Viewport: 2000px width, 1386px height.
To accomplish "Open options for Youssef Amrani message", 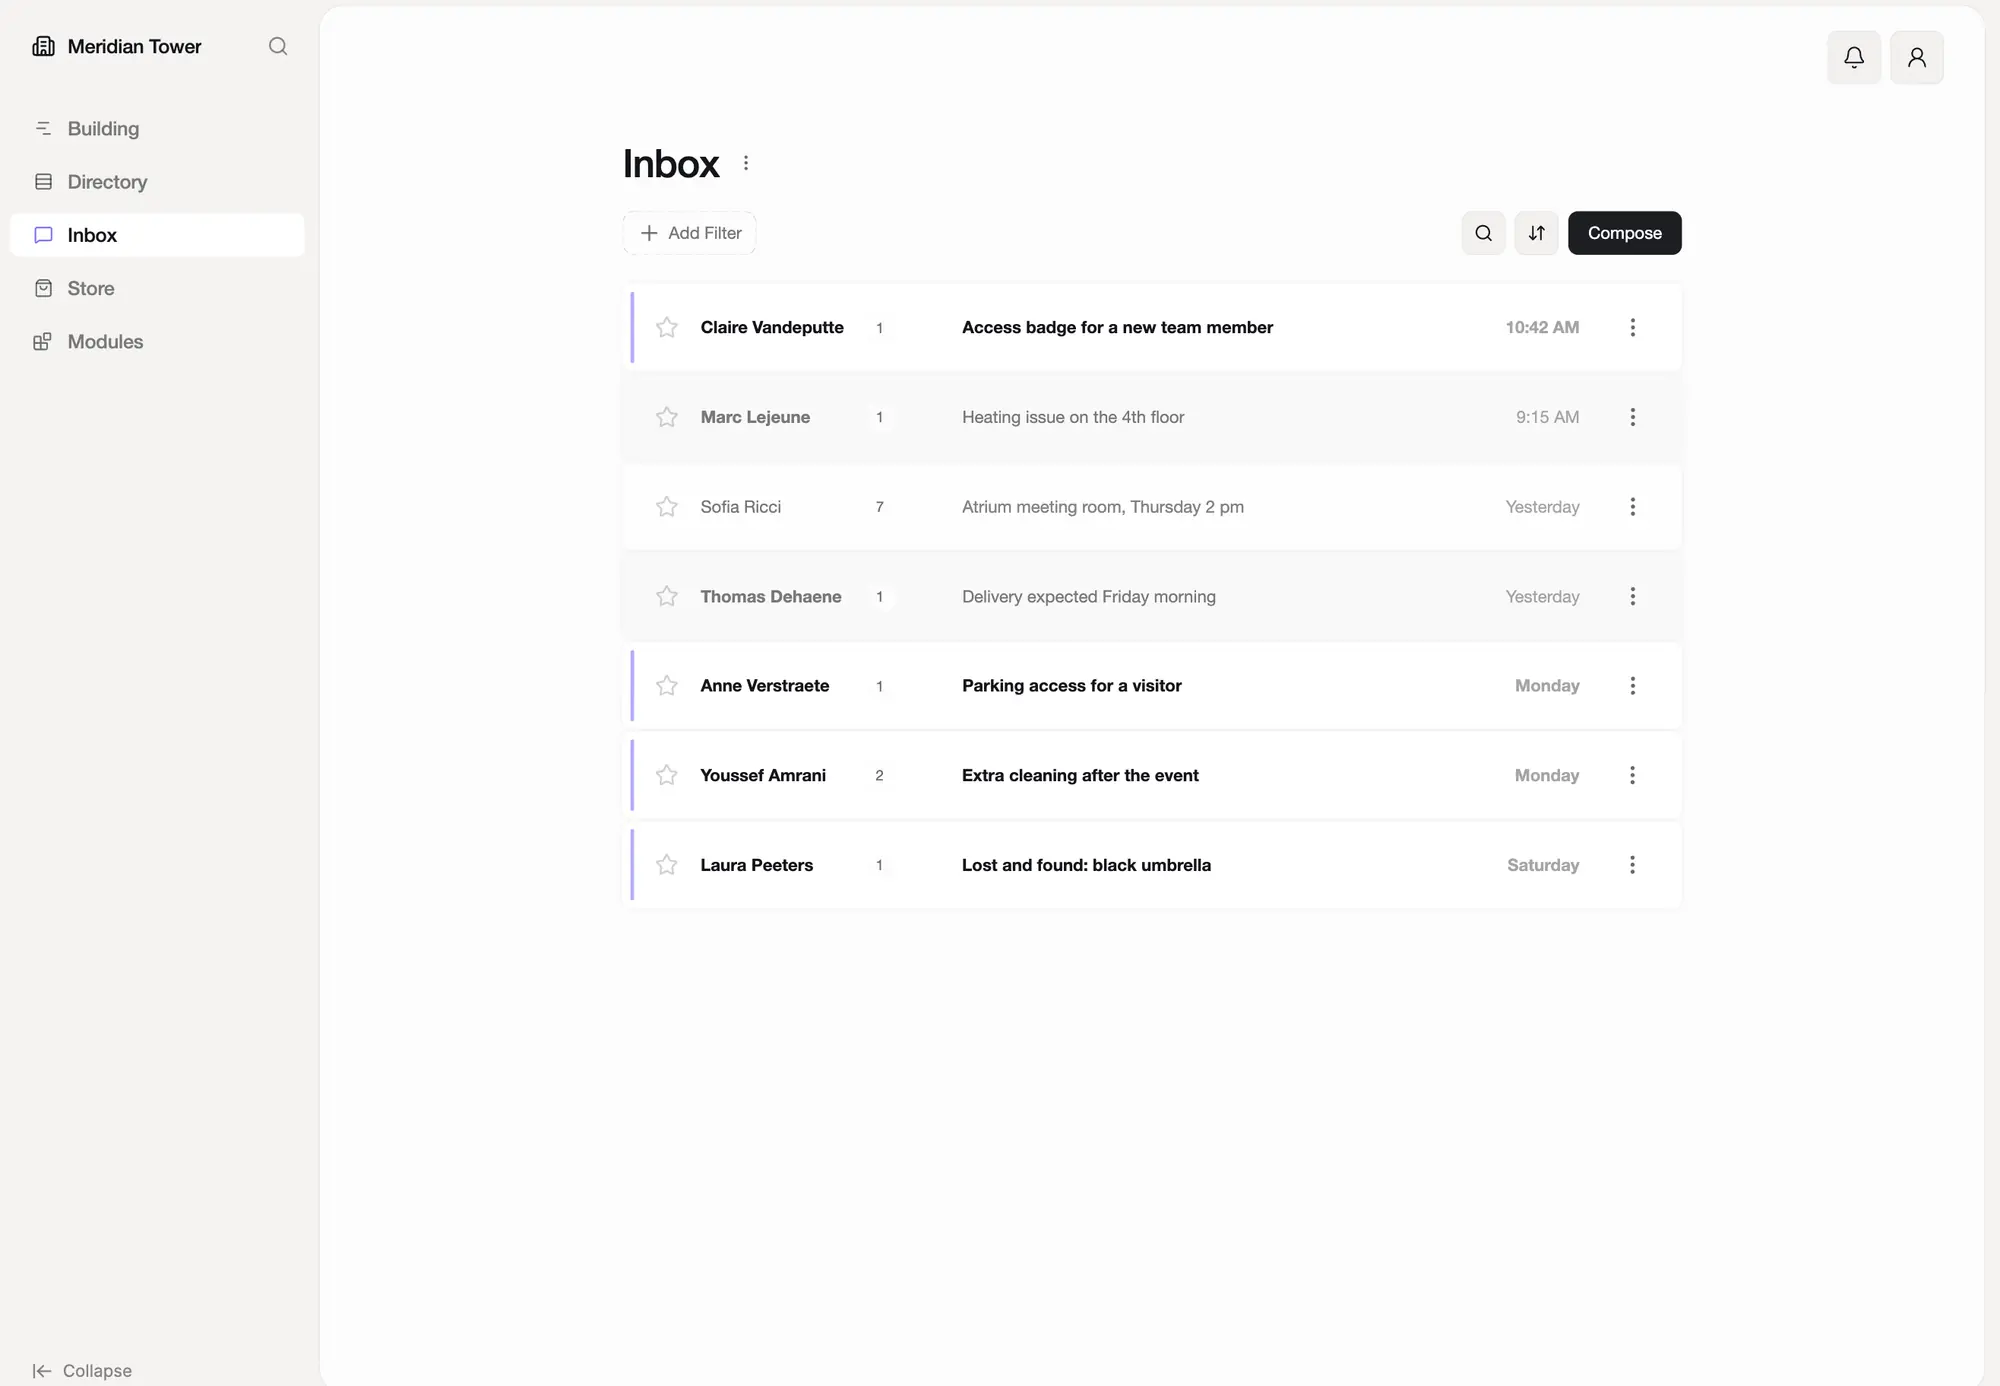I will coord(1633,775).
